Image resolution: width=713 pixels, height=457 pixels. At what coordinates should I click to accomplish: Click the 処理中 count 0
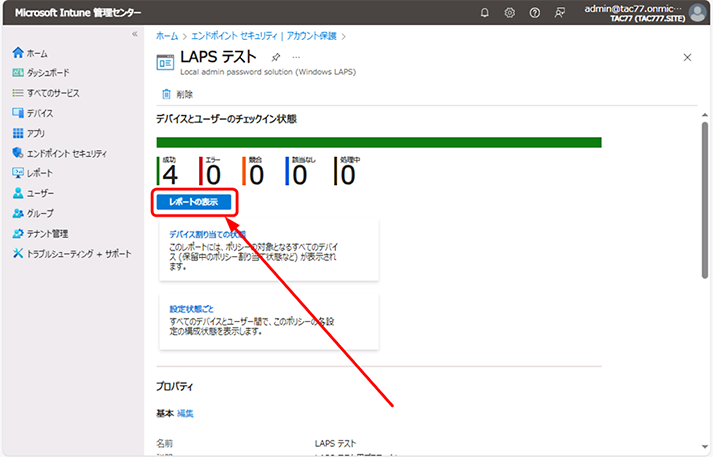347,175
